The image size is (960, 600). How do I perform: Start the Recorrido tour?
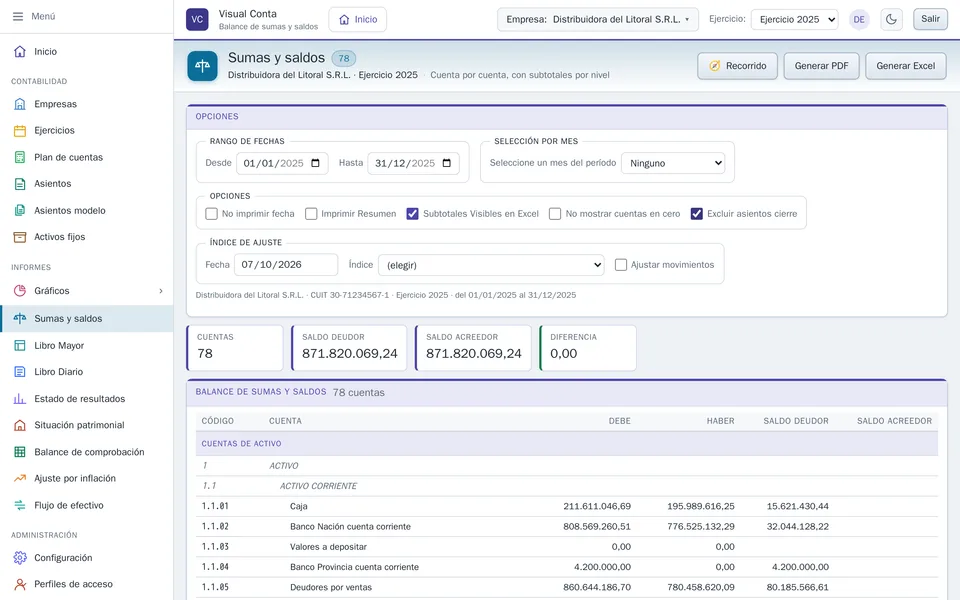[737, 66]
